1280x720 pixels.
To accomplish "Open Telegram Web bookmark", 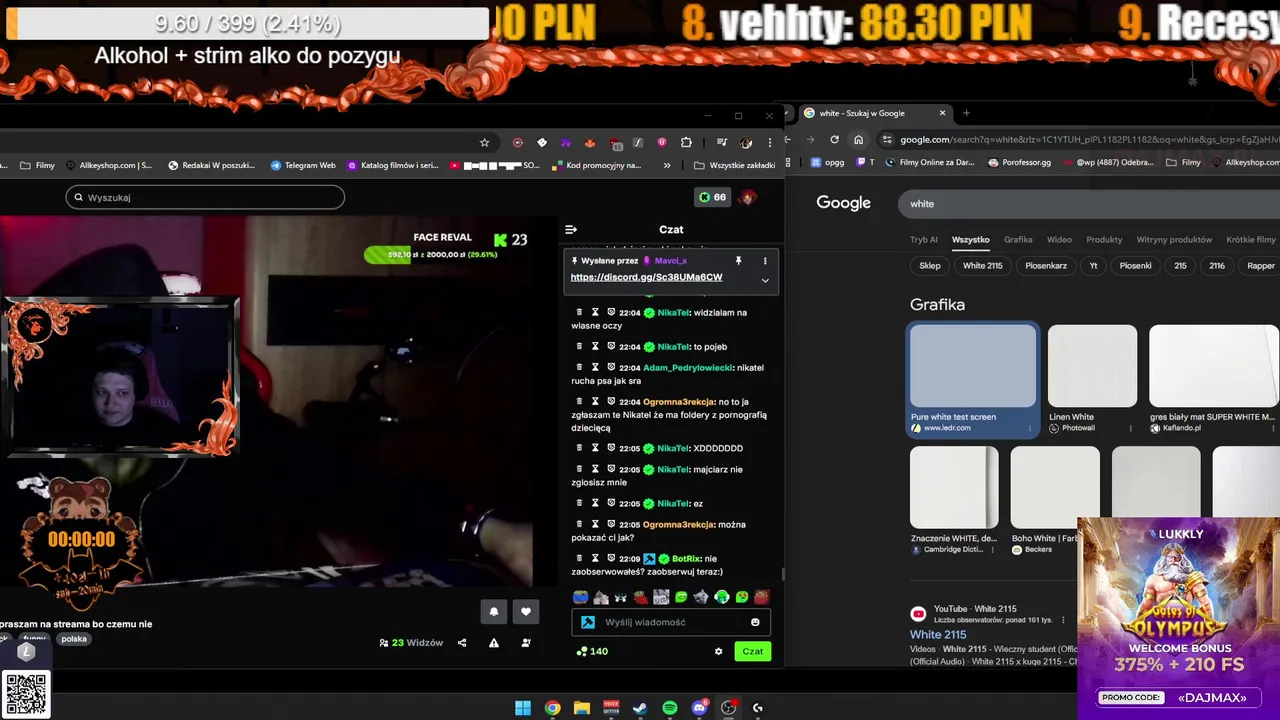I will (x=303, y=165).
